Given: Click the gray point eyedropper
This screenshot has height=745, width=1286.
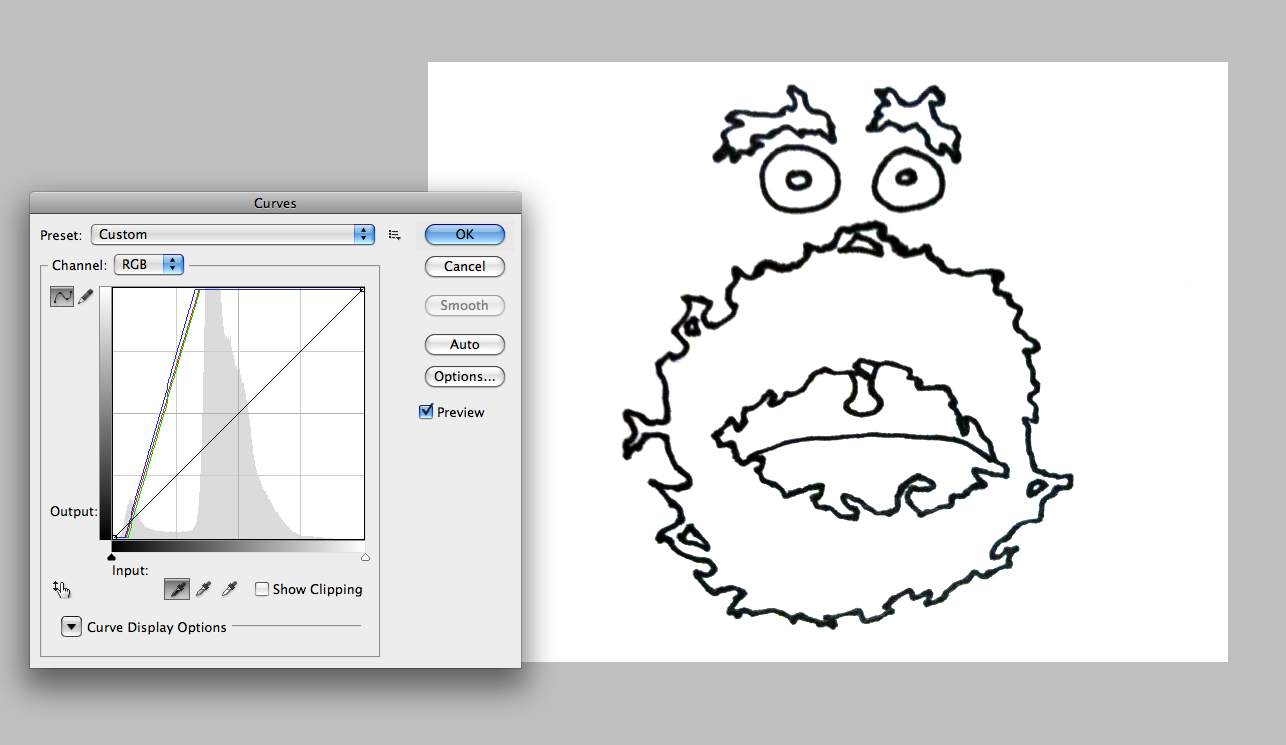Looking at the screenshot, I should (204, 590).
